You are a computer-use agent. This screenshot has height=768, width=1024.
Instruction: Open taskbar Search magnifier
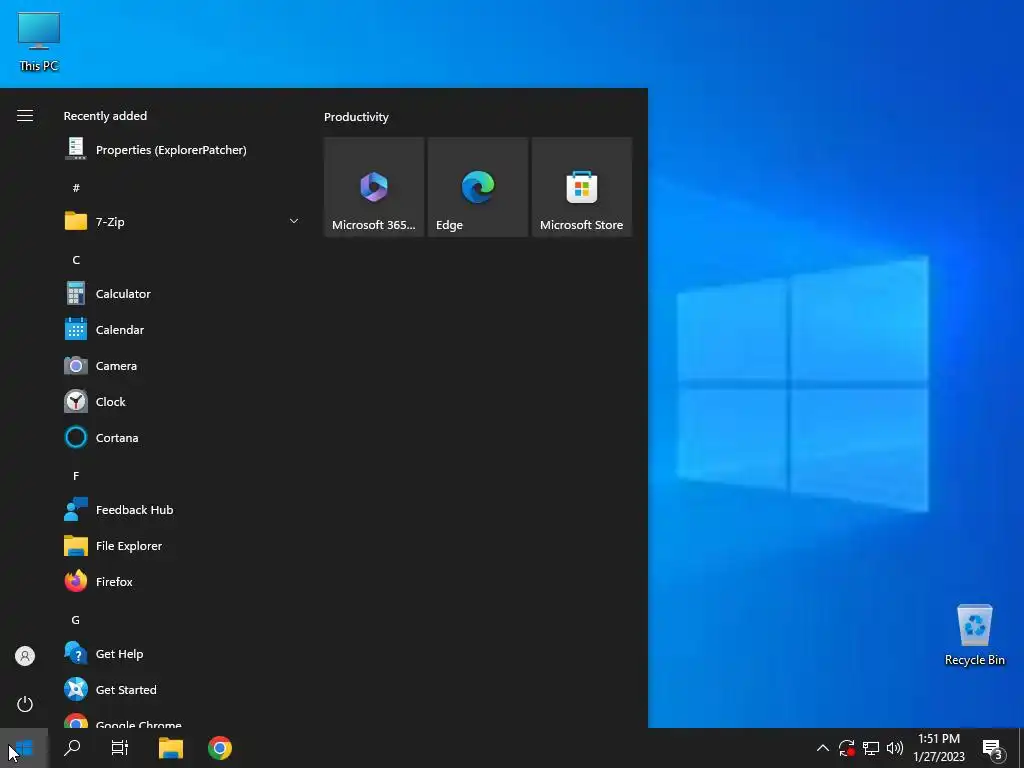(72, 748)
